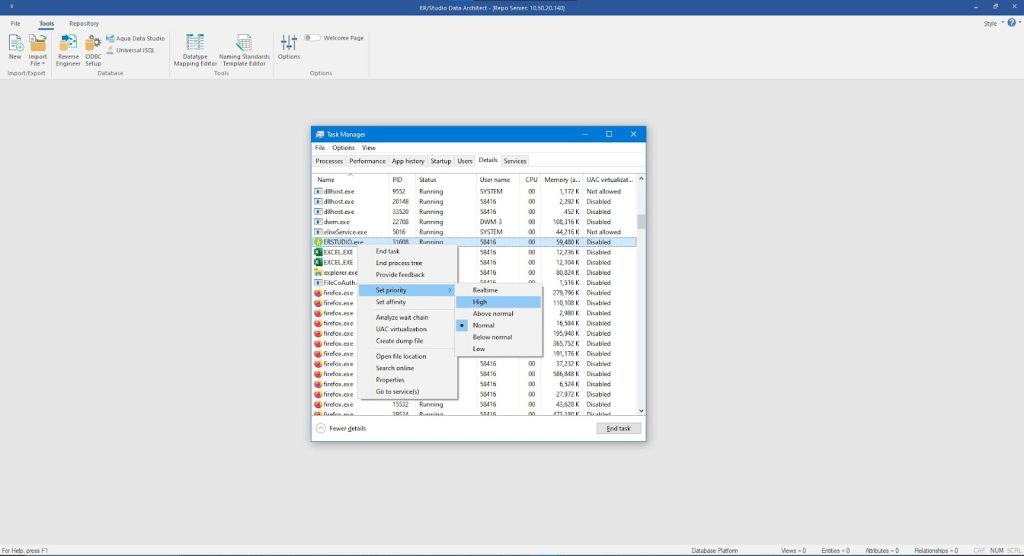
Task: Switch to the Performance tab
Action: click(x=367, y=161)
